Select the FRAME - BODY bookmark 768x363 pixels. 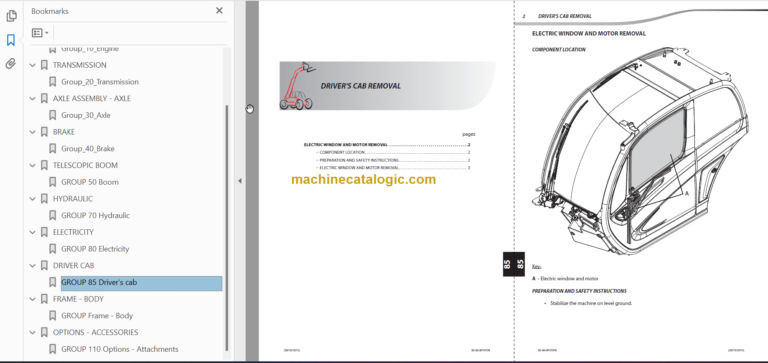tap(77, 299)
